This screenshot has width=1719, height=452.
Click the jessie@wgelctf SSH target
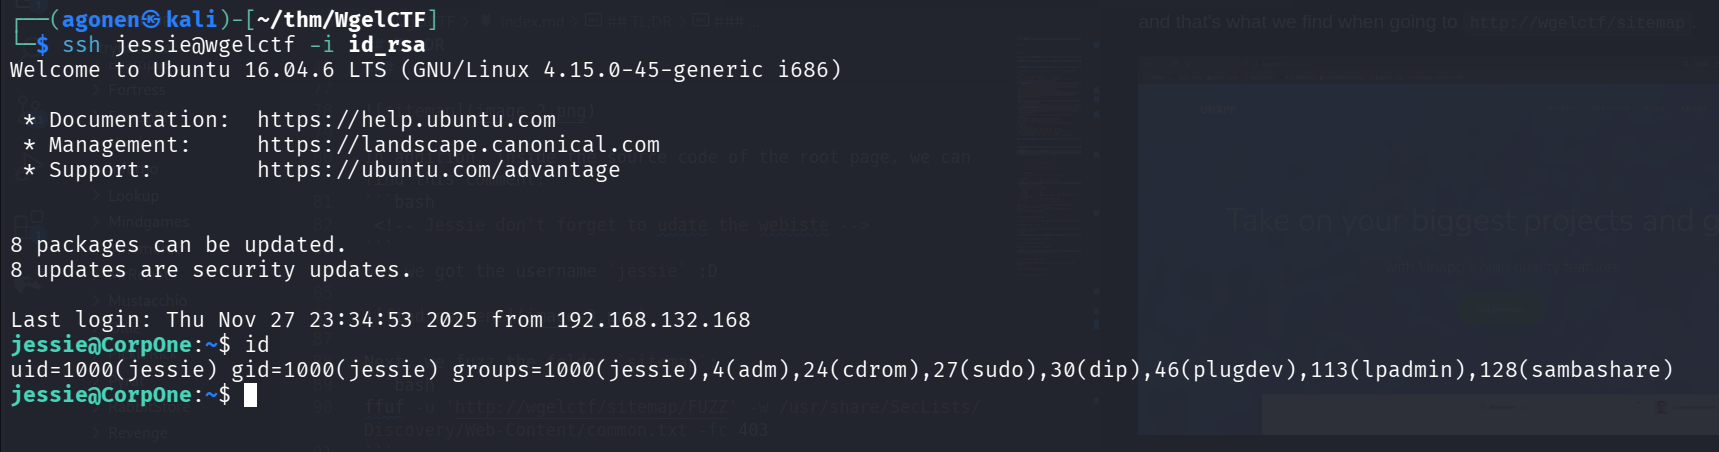tap(204, 45)
